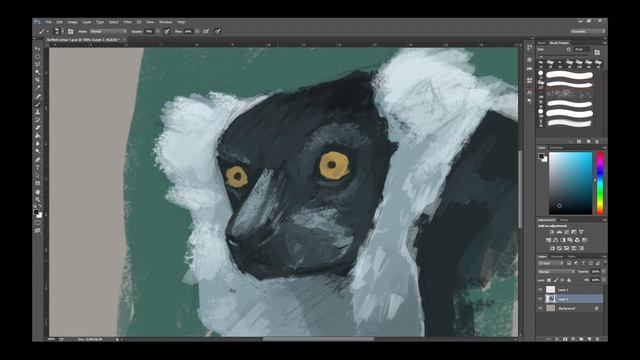The width and height of the screenshot is (640, 360).
Task: Select the Gradient tool
Action: coord(38,136)
